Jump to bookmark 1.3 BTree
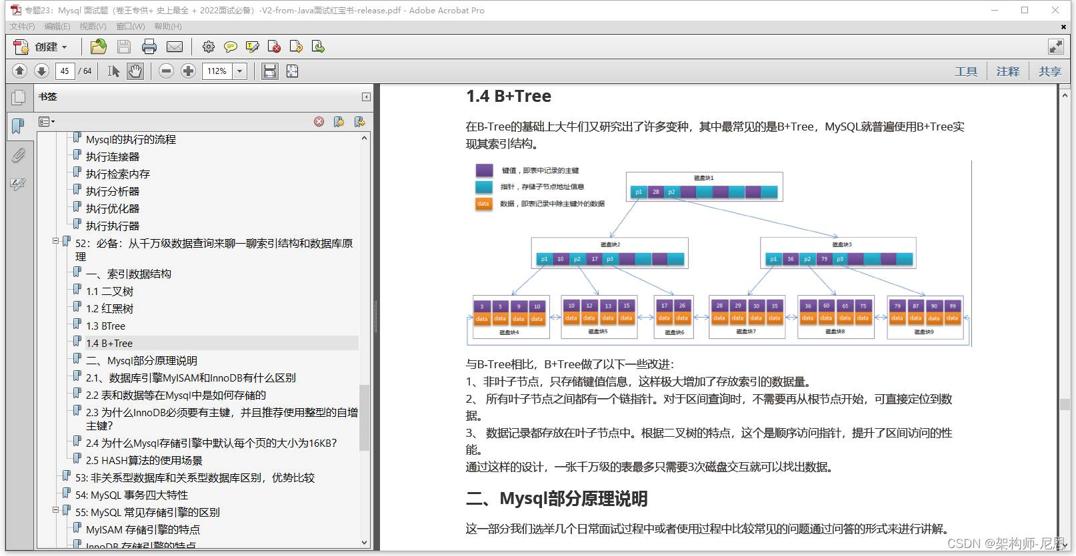The width and height of the screenshot is (1076, 556). (106, 326)
